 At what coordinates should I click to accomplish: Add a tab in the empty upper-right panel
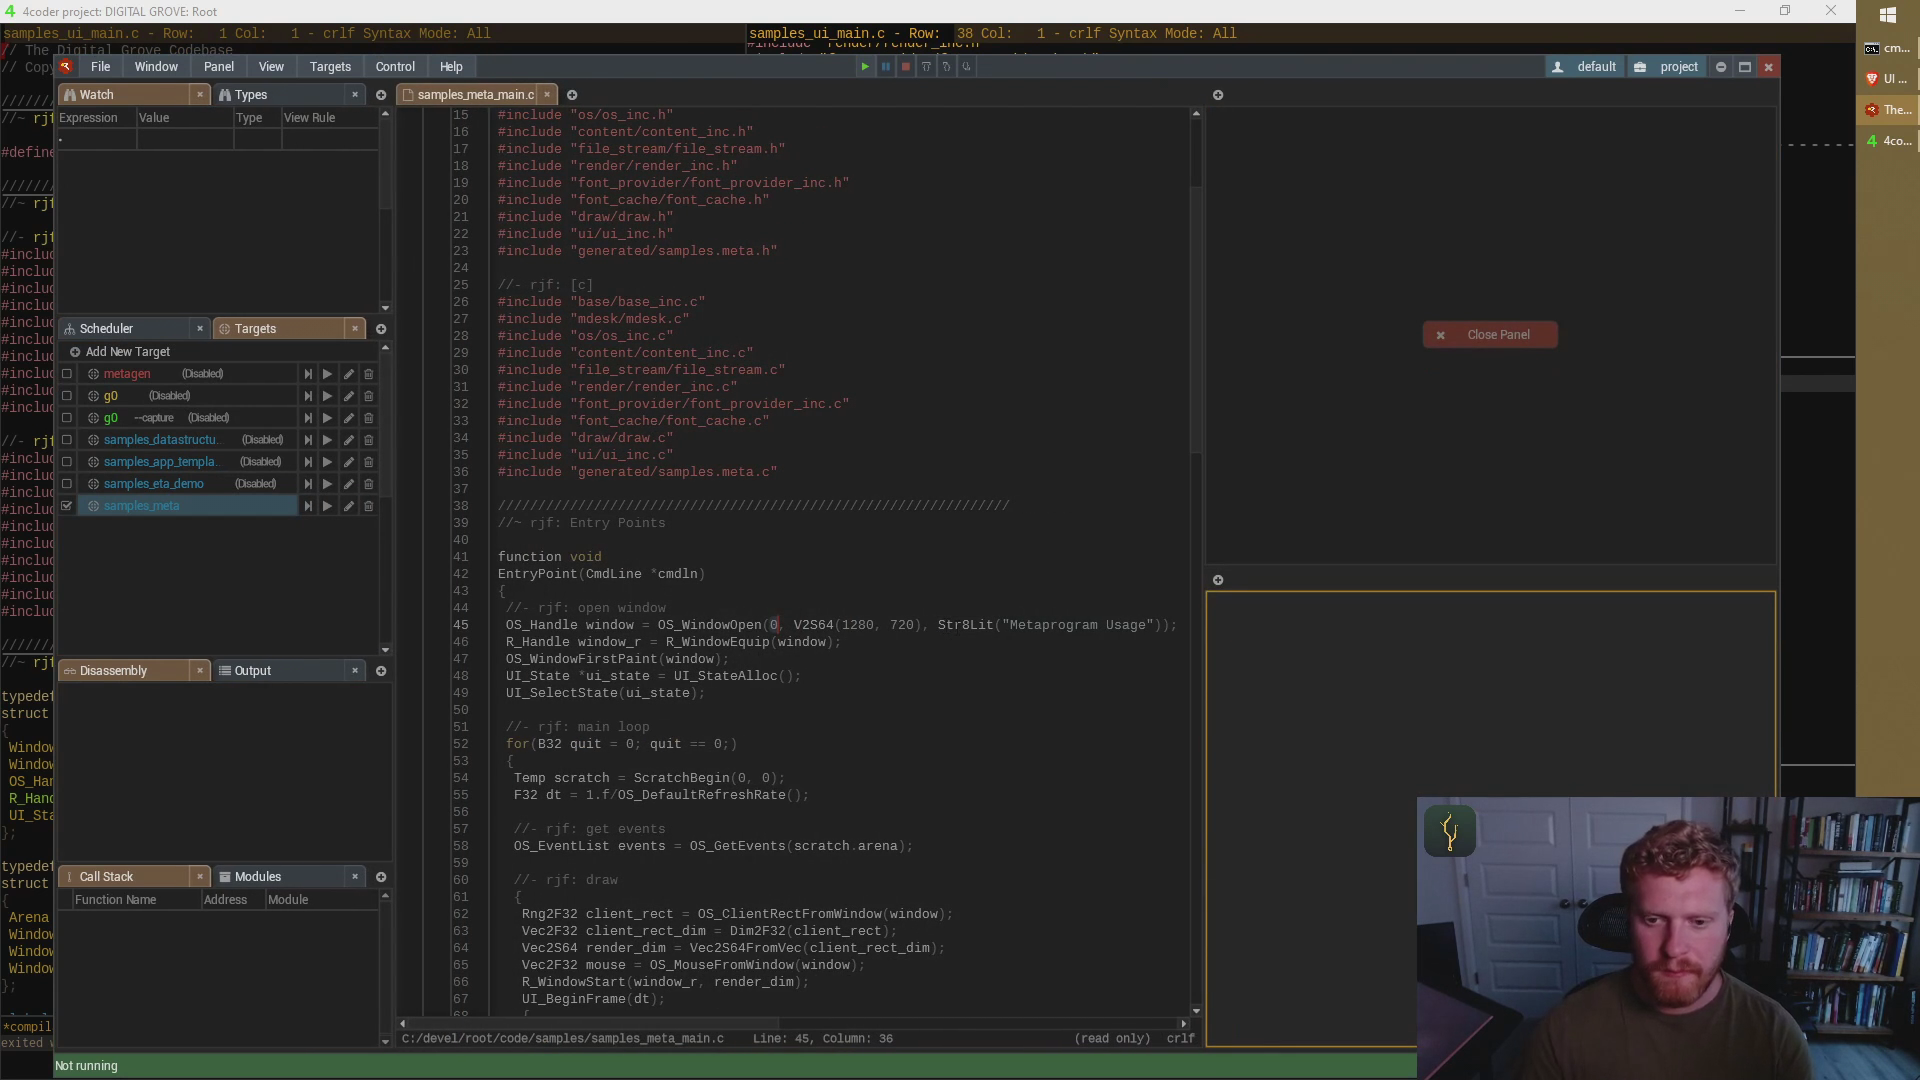coord(1218,95)
